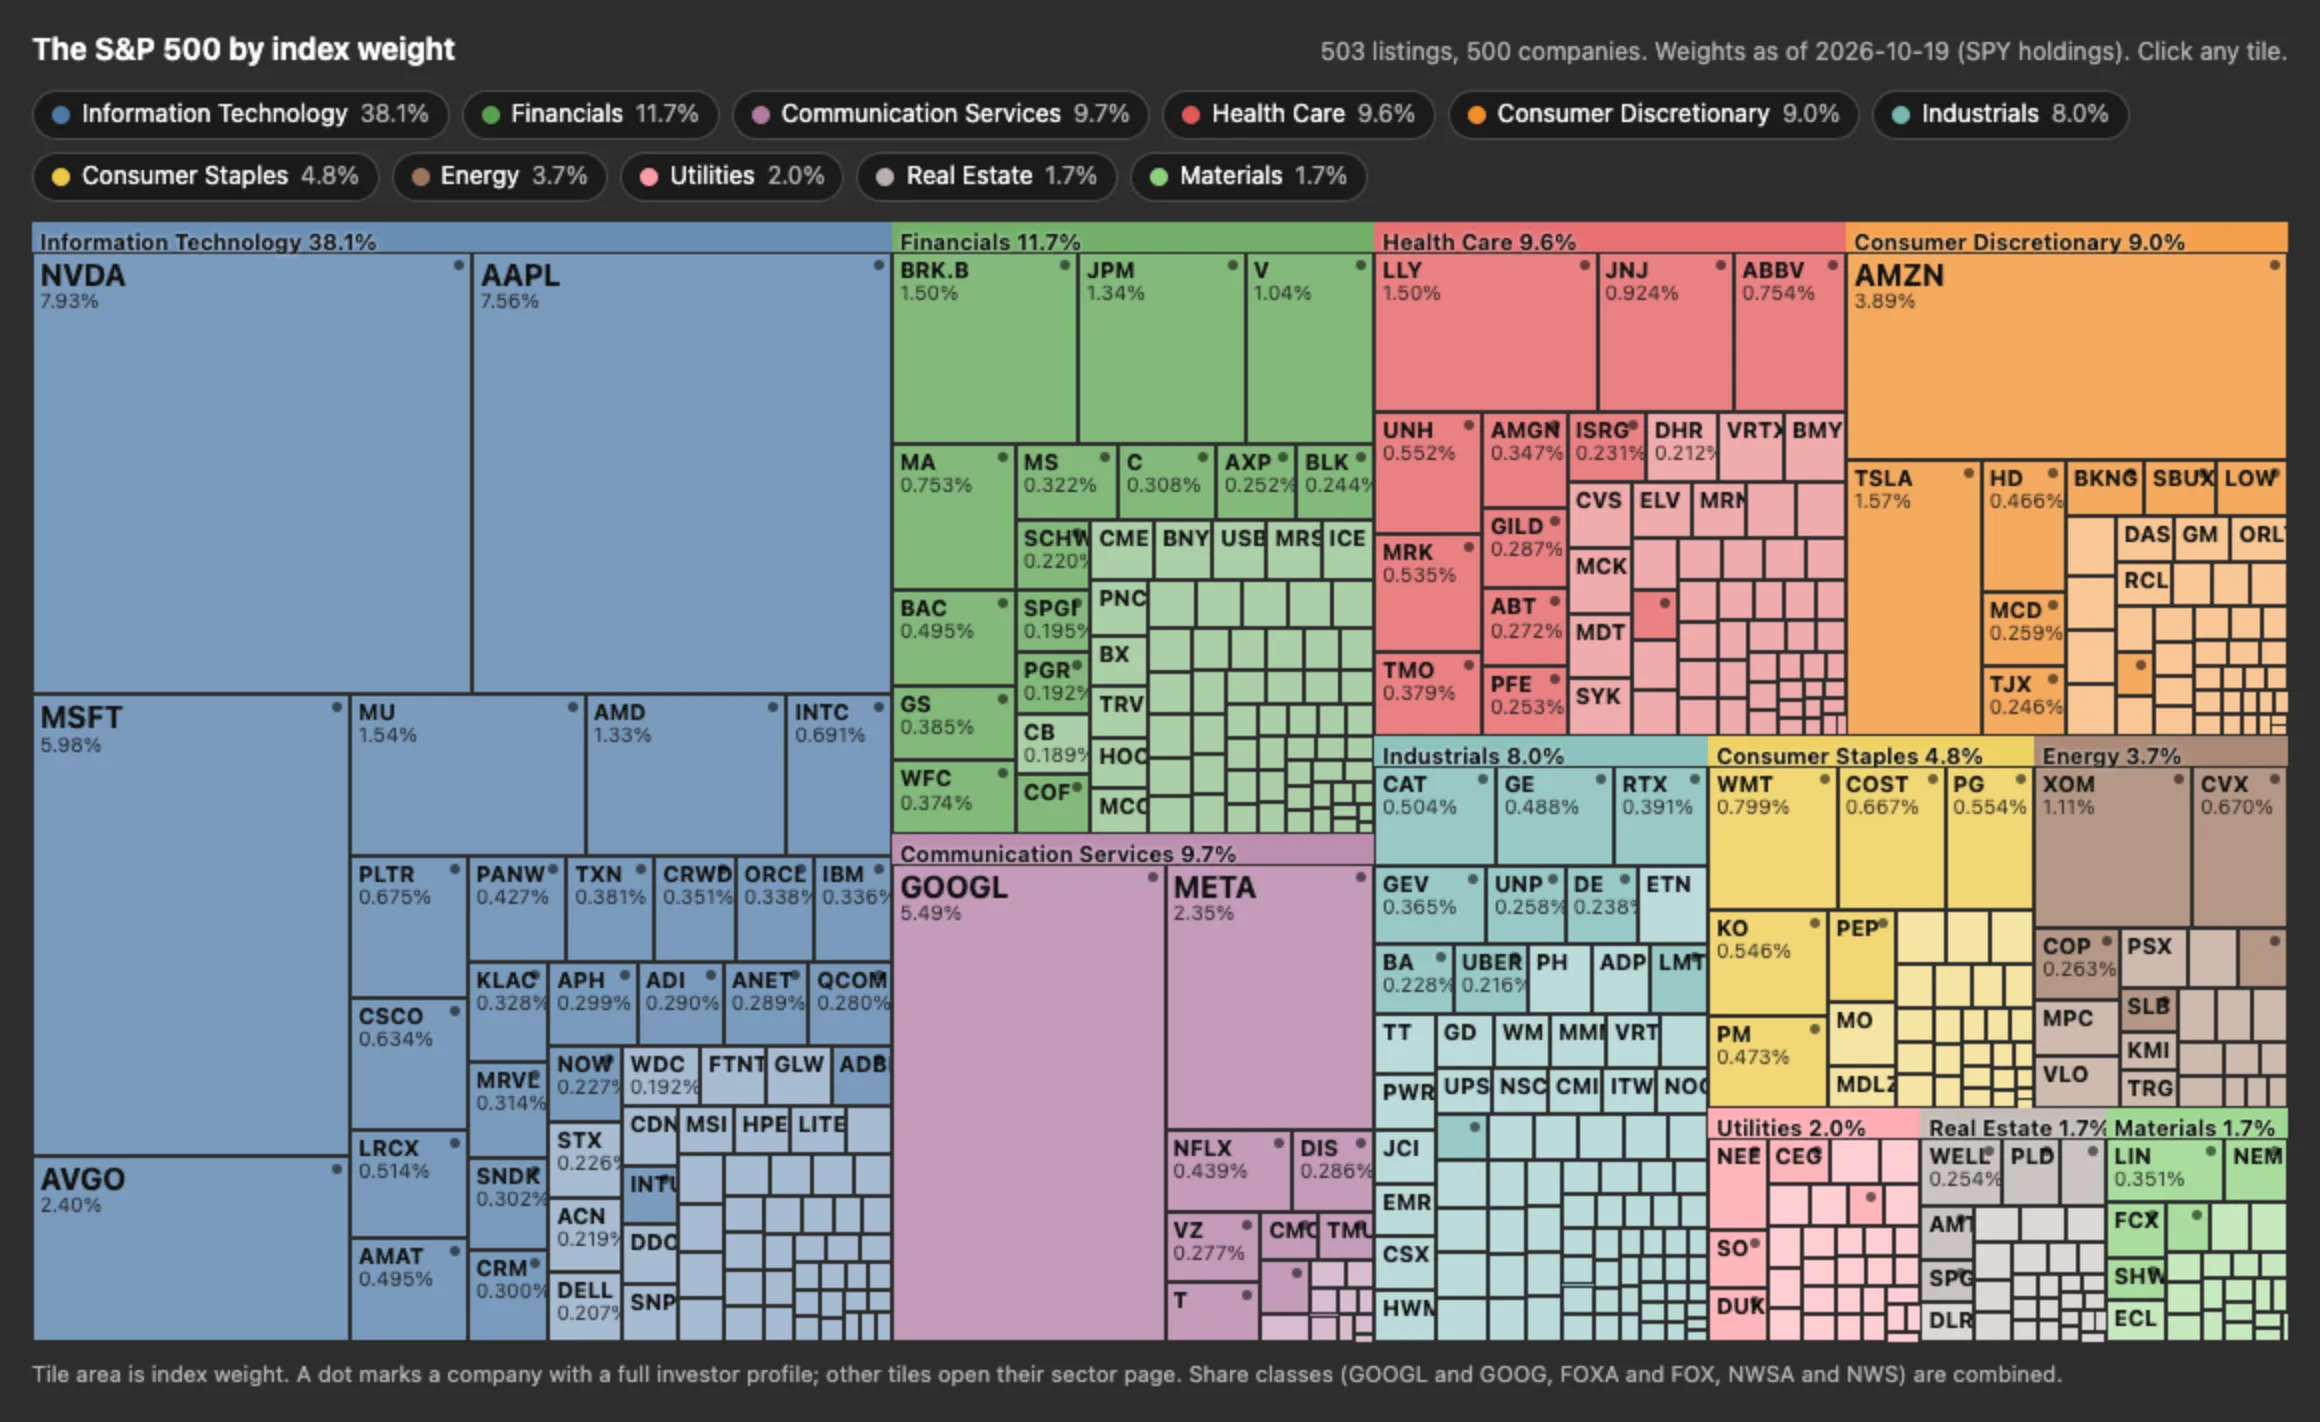The image size is (2320, 1422).
Task: Click the AMZN 3.89% tile
Action: [x=2066, y=356]
